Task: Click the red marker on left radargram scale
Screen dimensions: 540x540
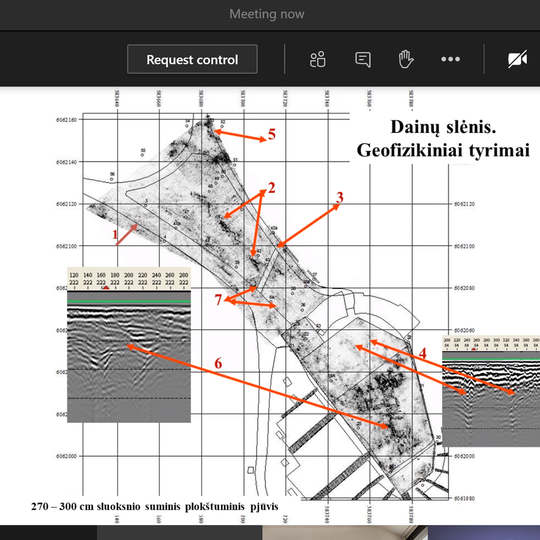Action: click(x=106, y=287)
